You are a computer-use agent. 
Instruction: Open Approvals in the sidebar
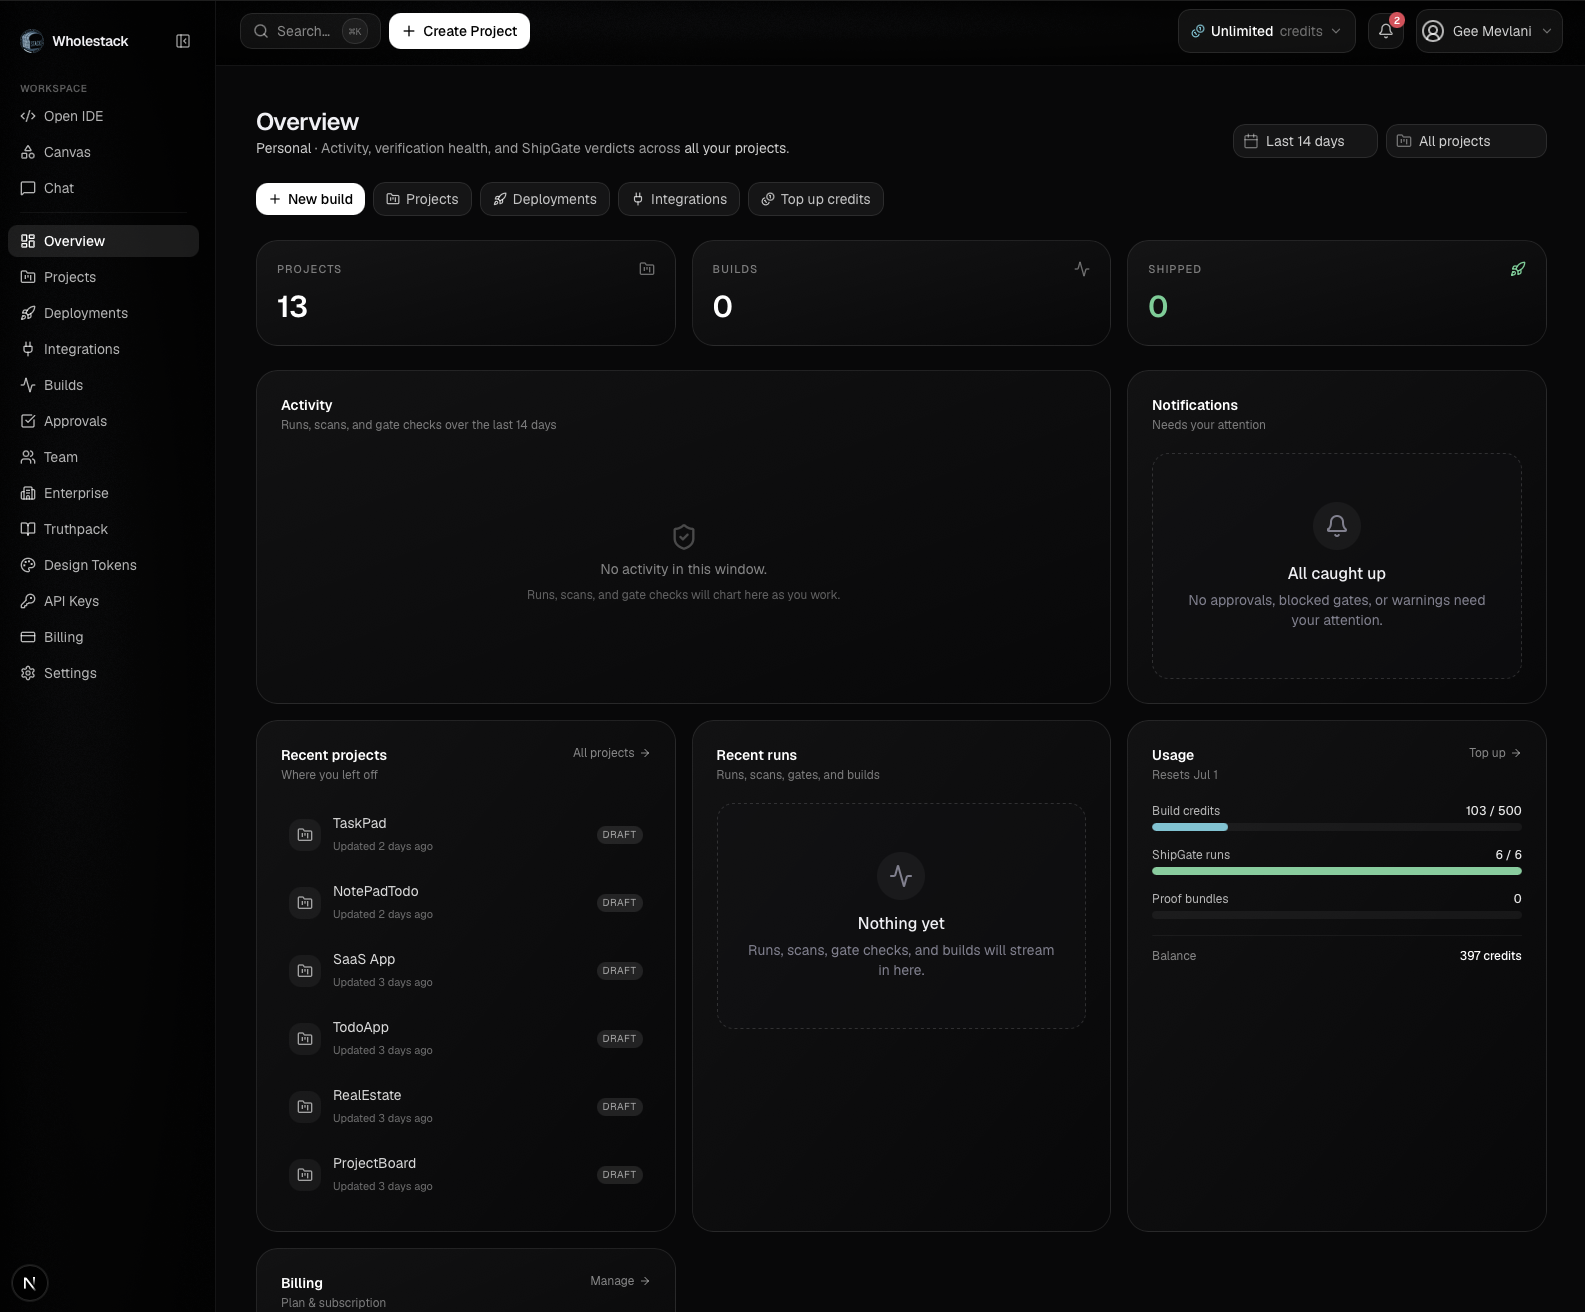103,421
